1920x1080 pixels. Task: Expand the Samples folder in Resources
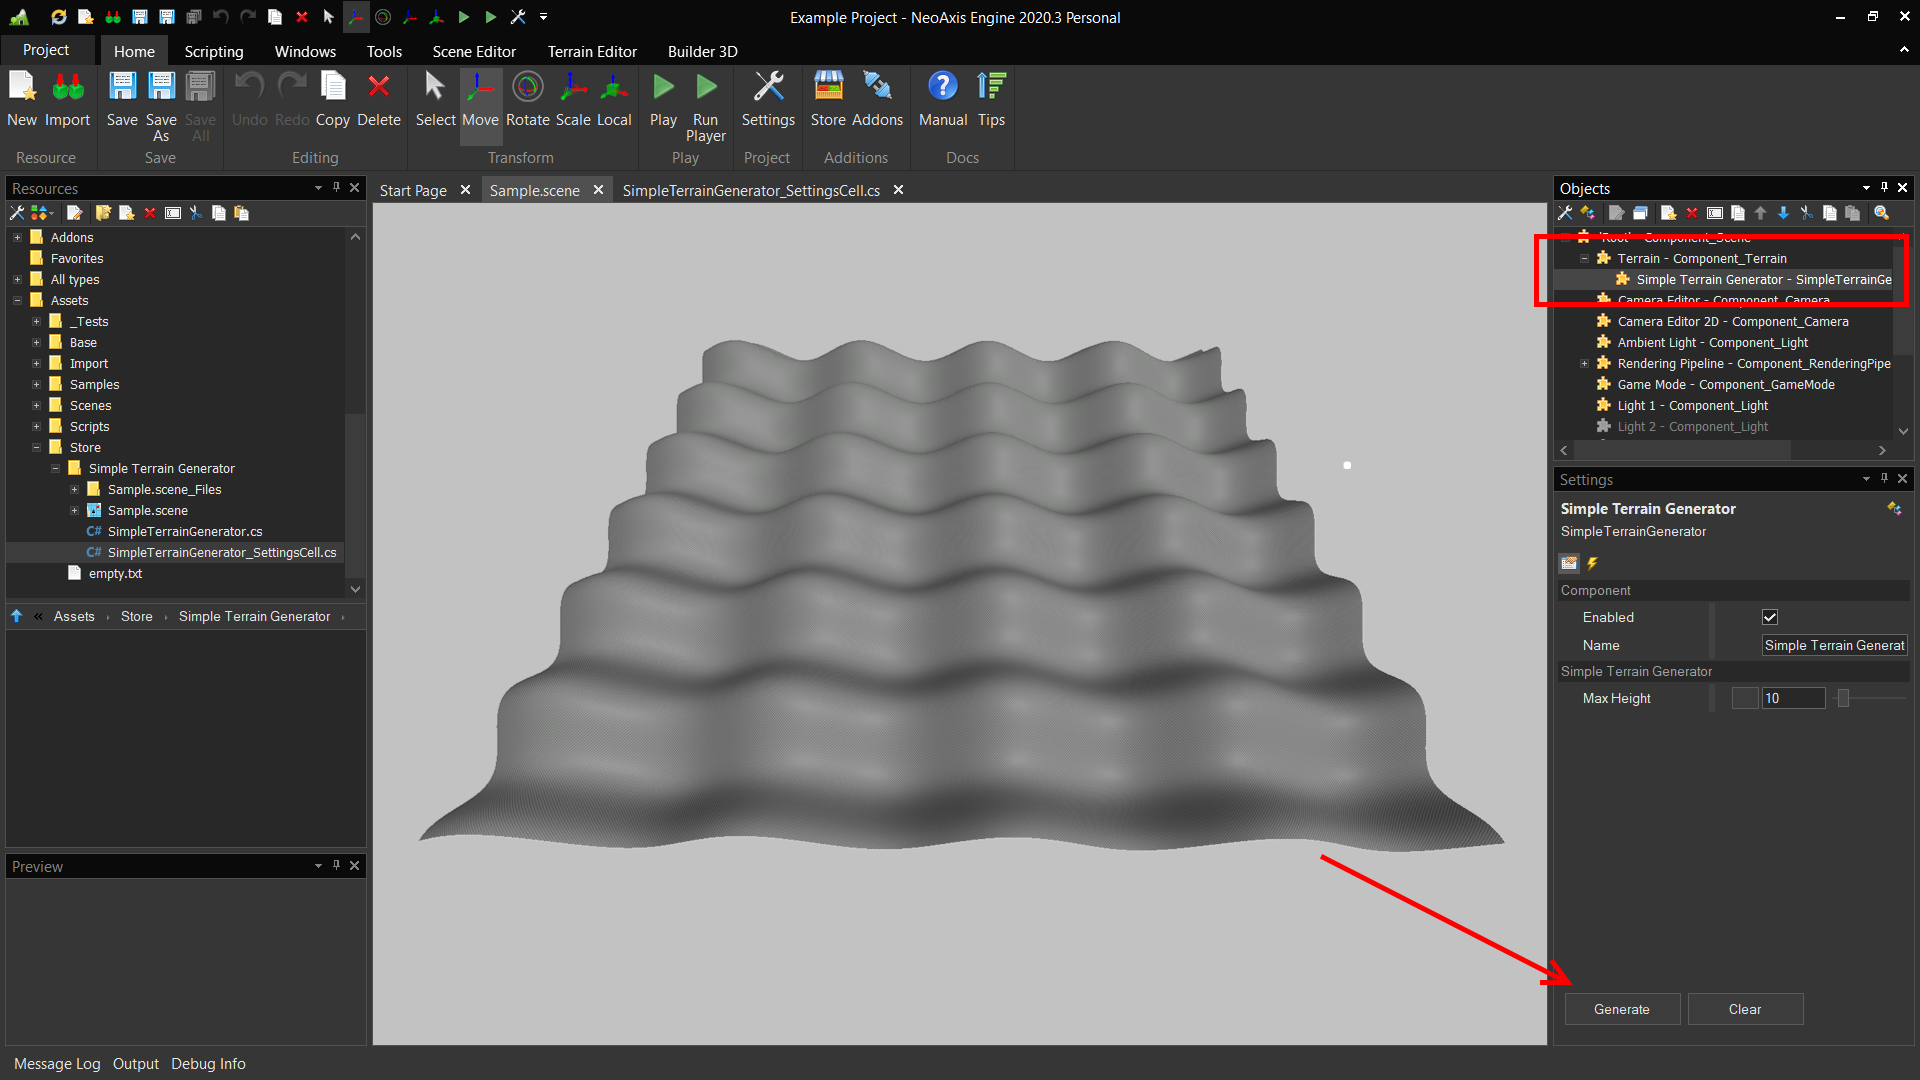click(x=36, y=385)
